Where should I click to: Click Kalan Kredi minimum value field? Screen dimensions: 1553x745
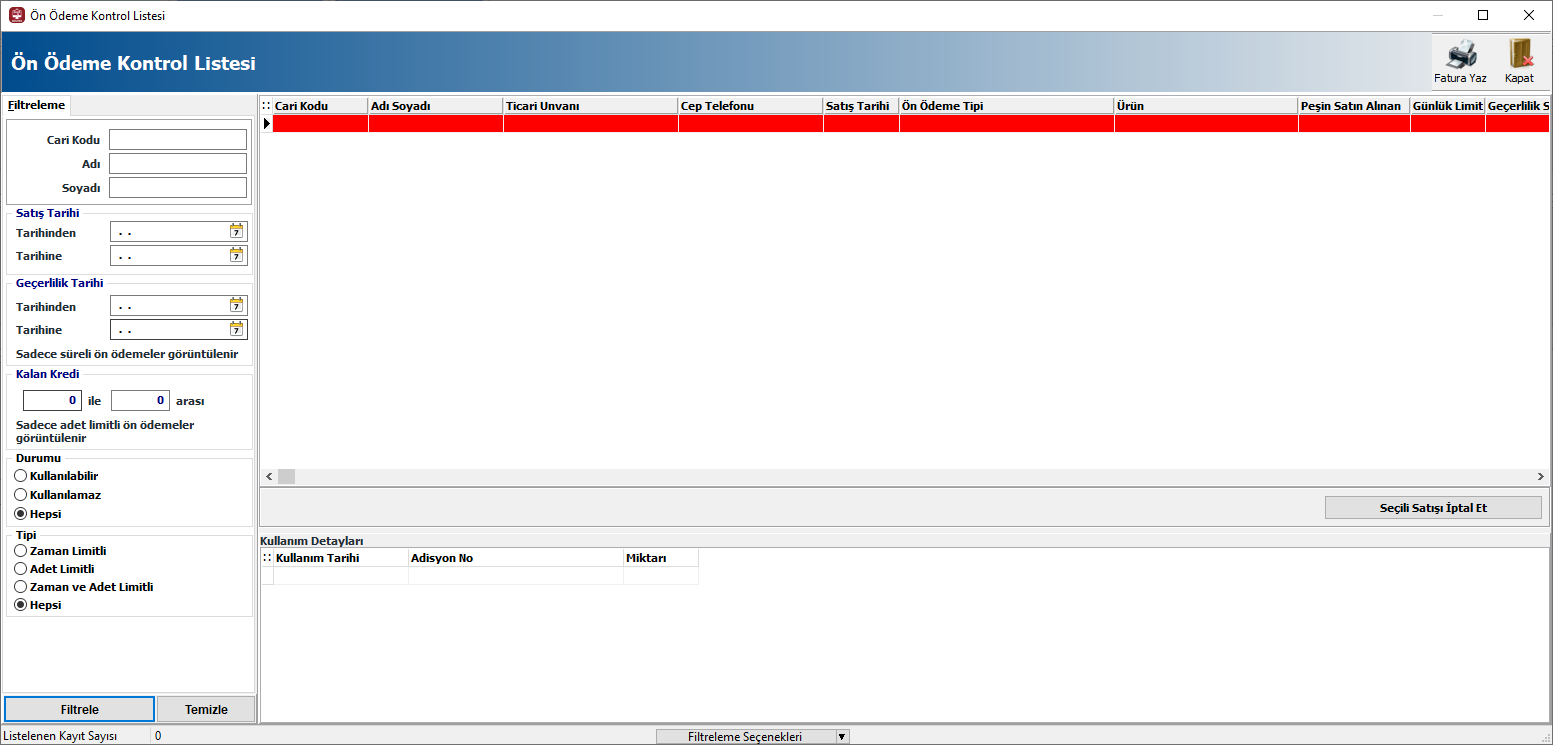pos(52,400)
